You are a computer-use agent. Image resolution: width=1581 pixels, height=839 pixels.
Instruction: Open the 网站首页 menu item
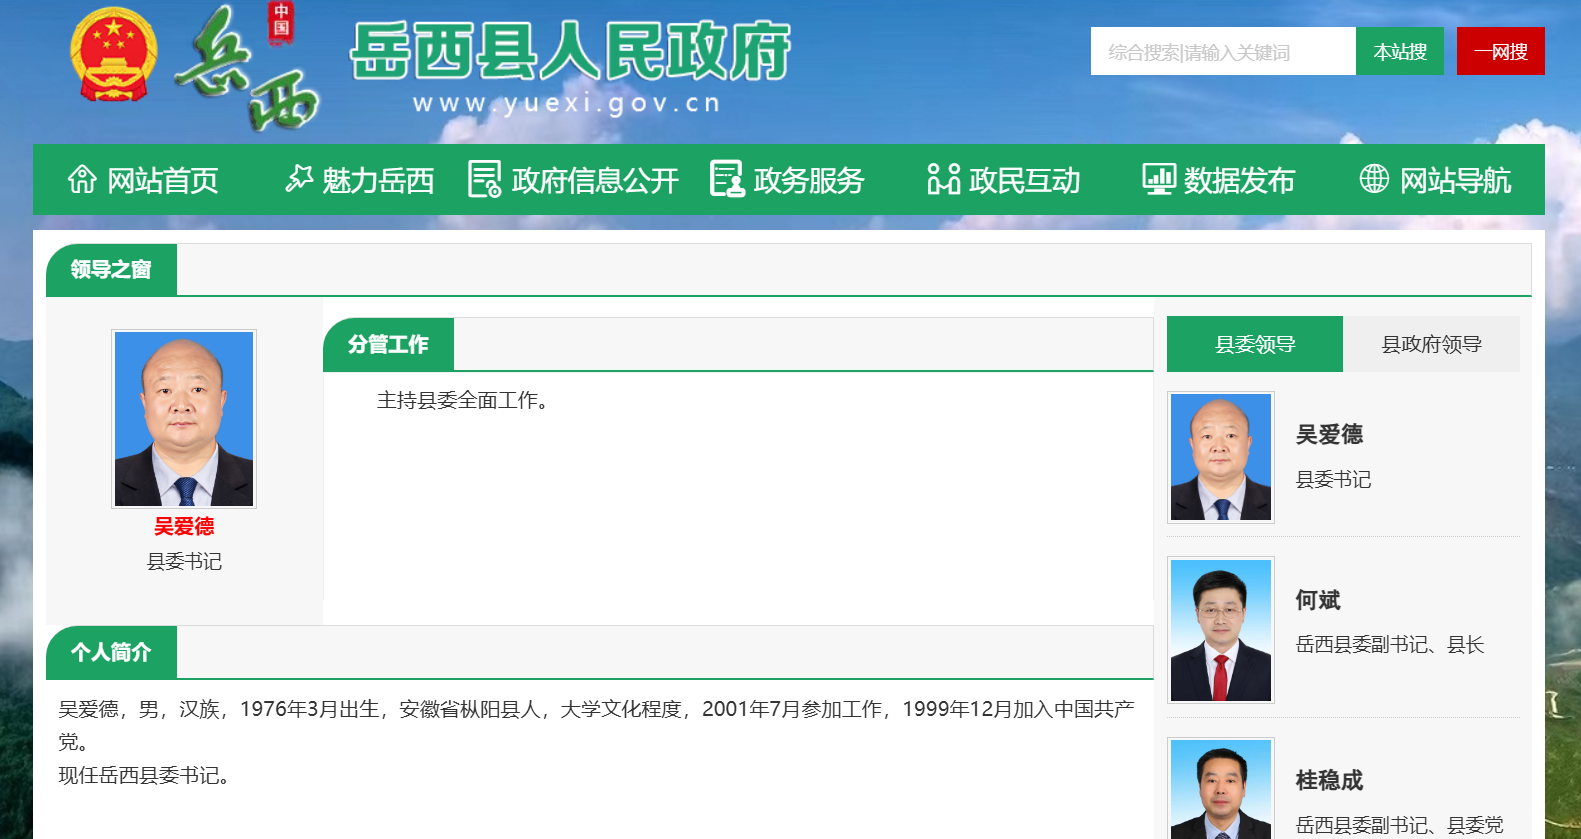pyautogui.click(x=163, y=180)
